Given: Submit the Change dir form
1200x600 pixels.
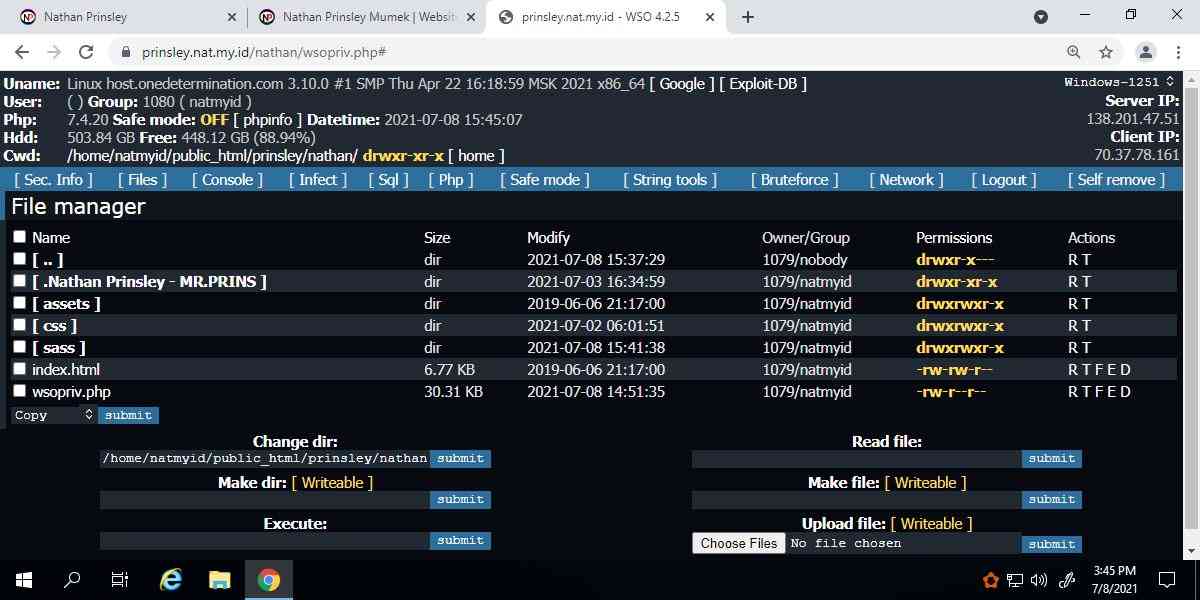Looking at the screenshot, I should [460, 458].
